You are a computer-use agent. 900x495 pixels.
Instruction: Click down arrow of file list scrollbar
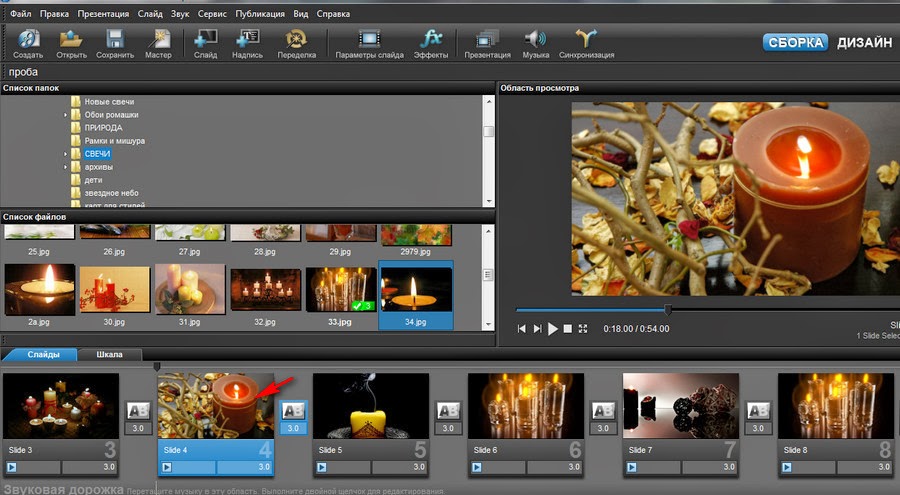tap(488, 324)
